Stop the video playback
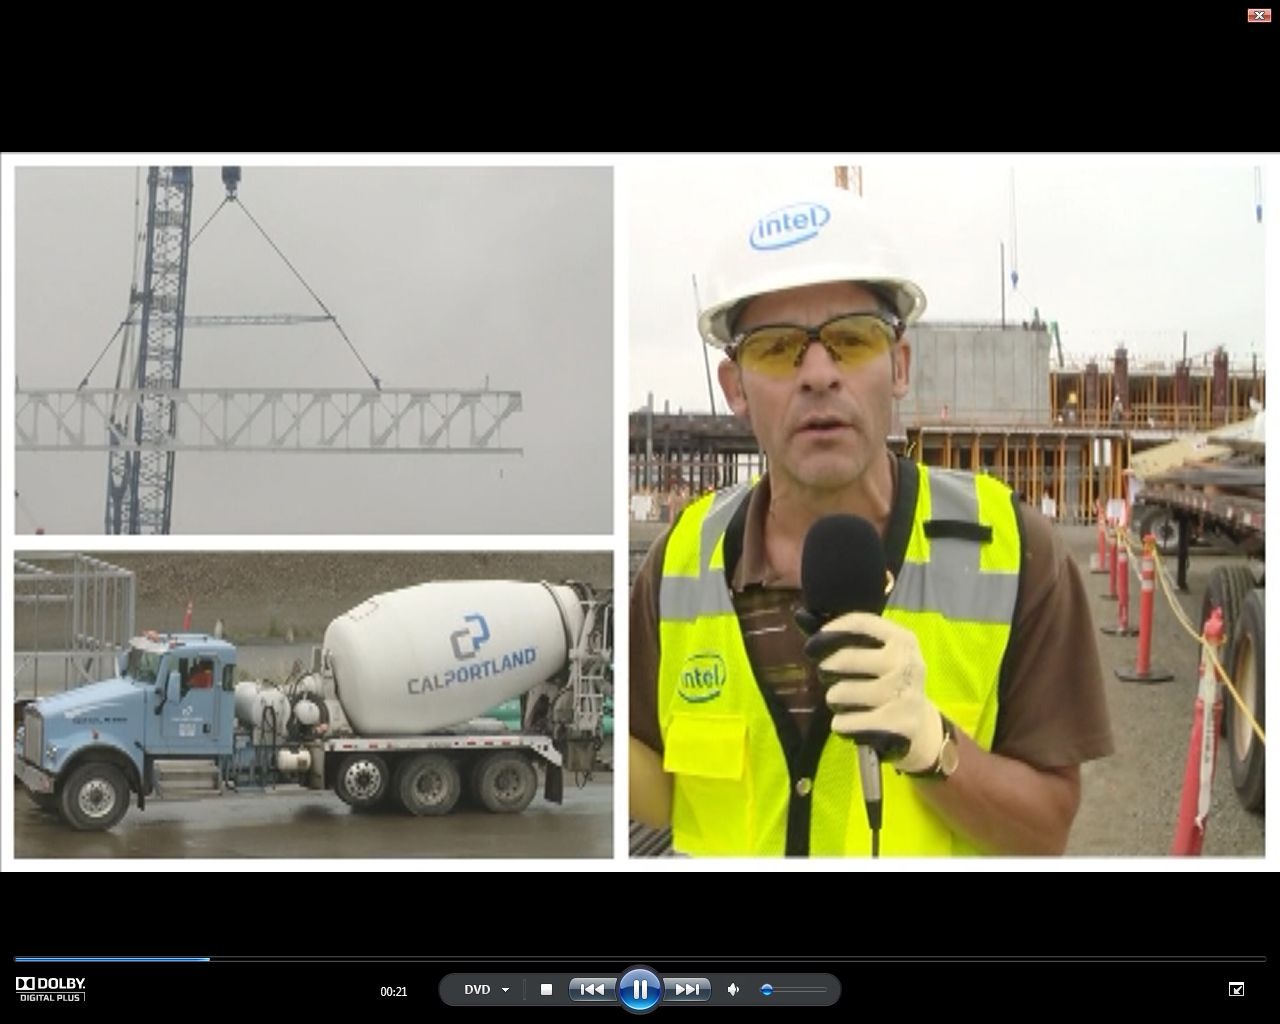 point(546,990)
